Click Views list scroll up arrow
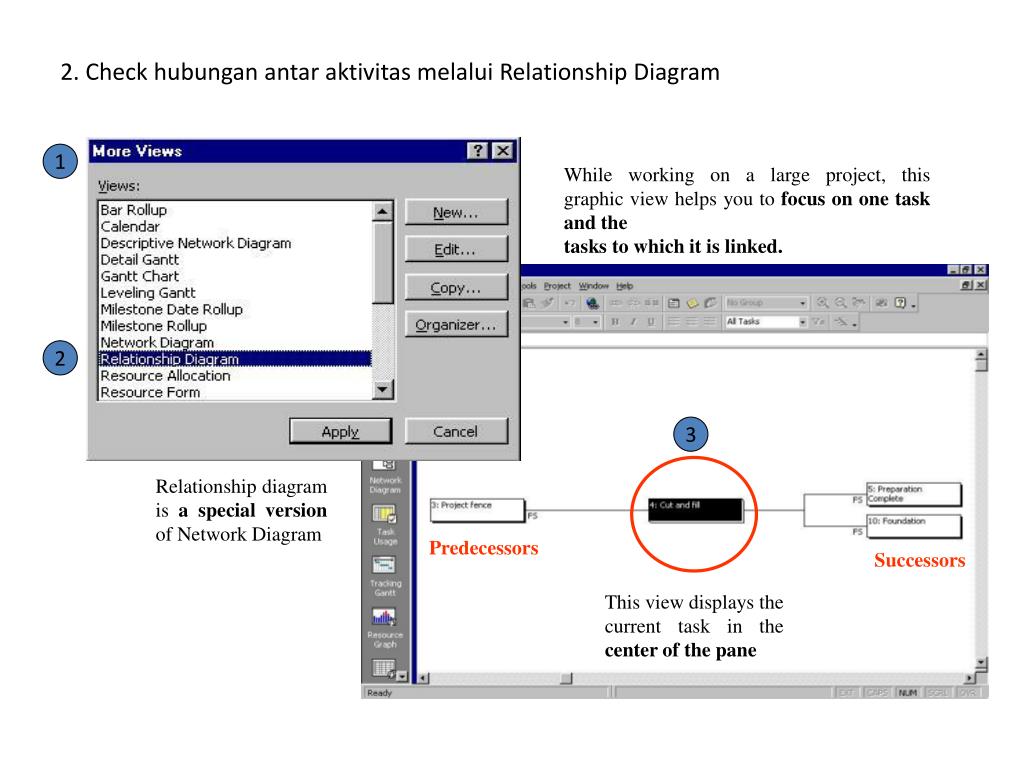The width and height of the screenshot is (1024, 768). 383,211
